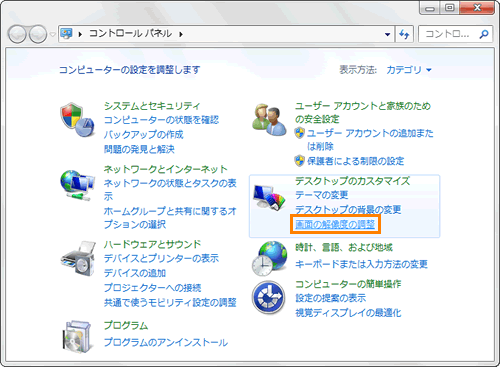Screen dimensions: 500x367
Task: Click the Control Panel icon in address bar
Action: [66, 34]
